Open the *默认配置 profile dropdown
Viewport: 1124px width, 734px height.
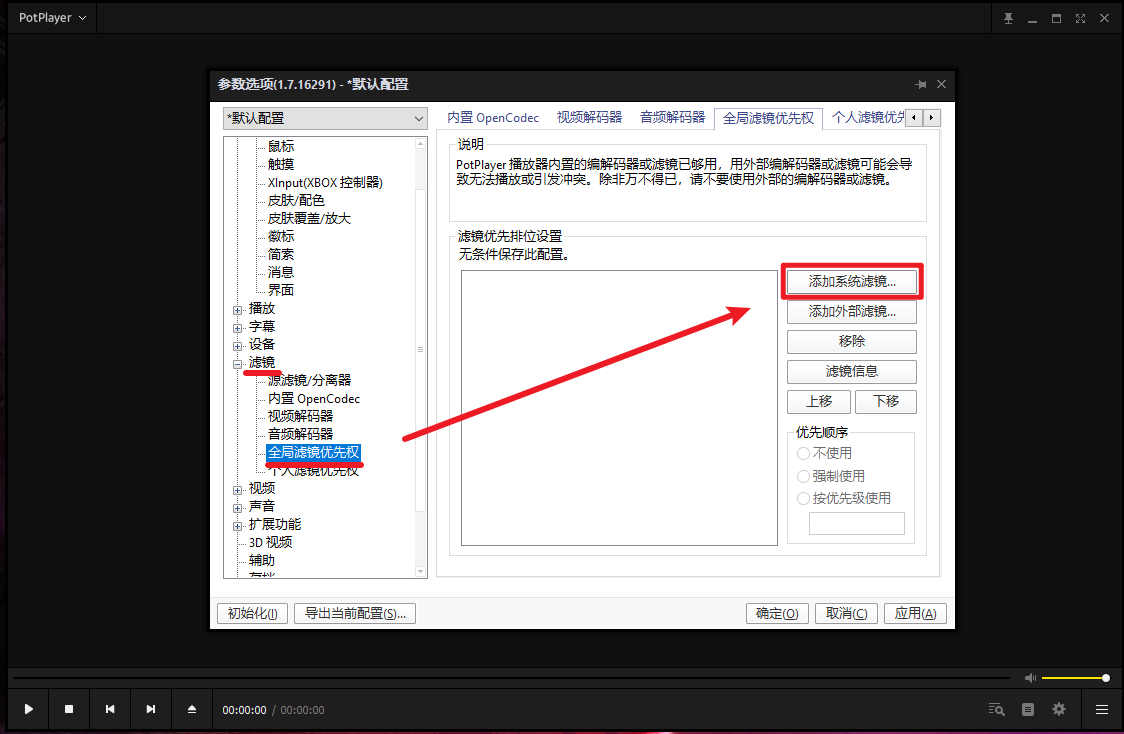(325, 118)
